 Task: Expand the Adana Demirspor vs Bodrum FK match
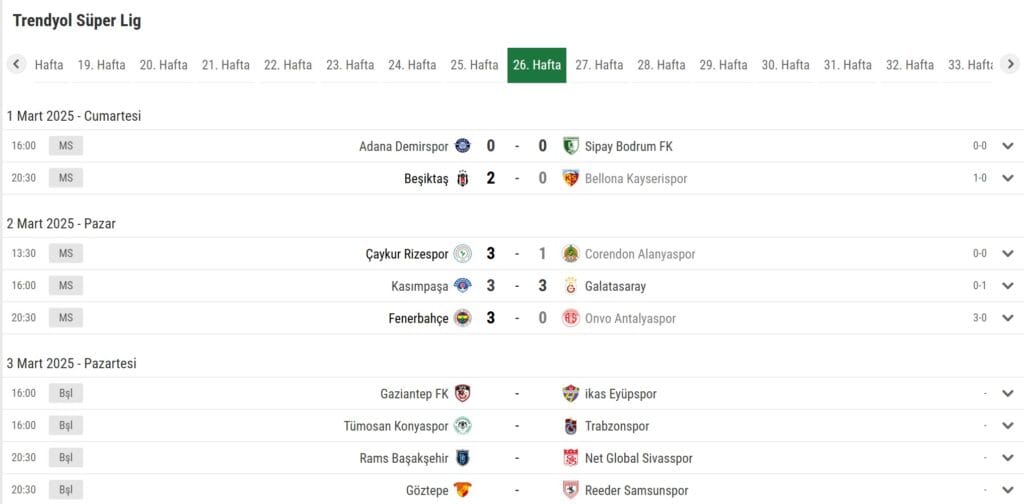point(1008,146)
